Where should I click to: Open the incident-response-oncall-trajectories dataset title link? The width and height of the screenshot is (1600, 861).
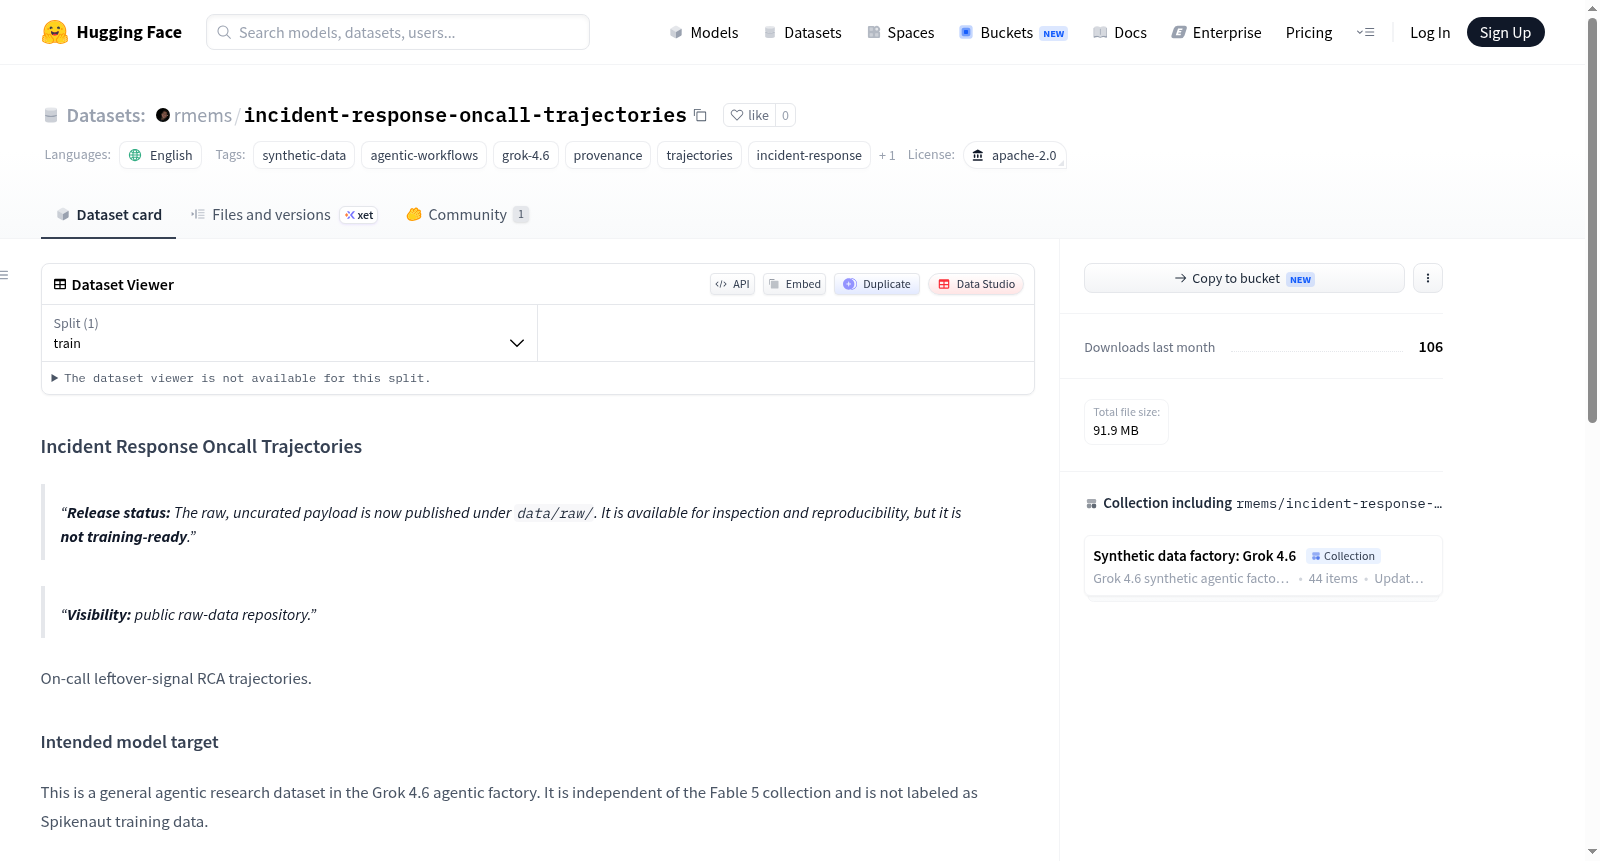coord(465,115)
